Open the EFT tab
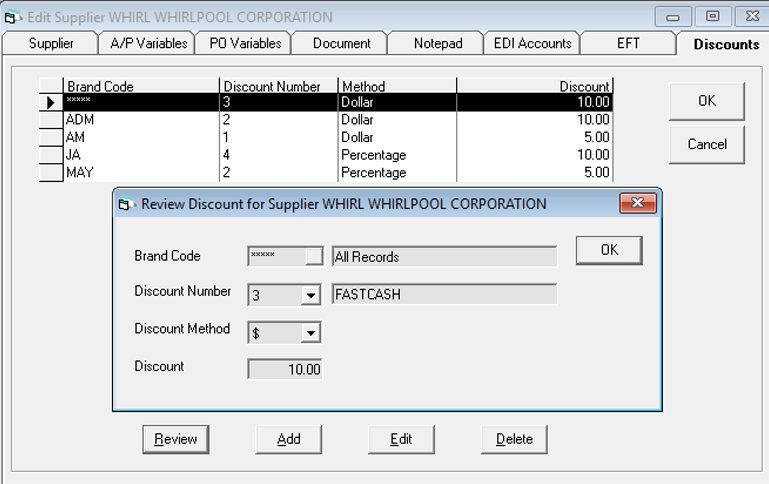The image size is (769, 484). [628, 43]
